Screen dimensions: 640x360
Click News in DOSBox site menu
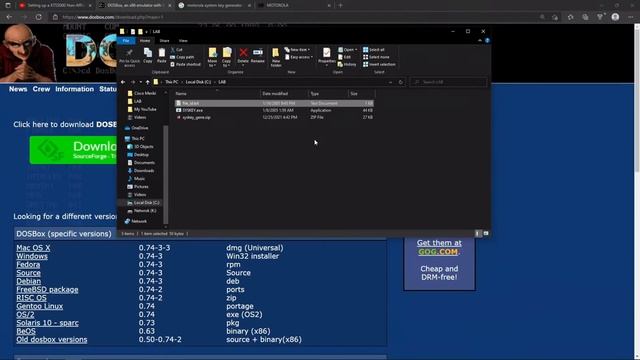point(18,89)
